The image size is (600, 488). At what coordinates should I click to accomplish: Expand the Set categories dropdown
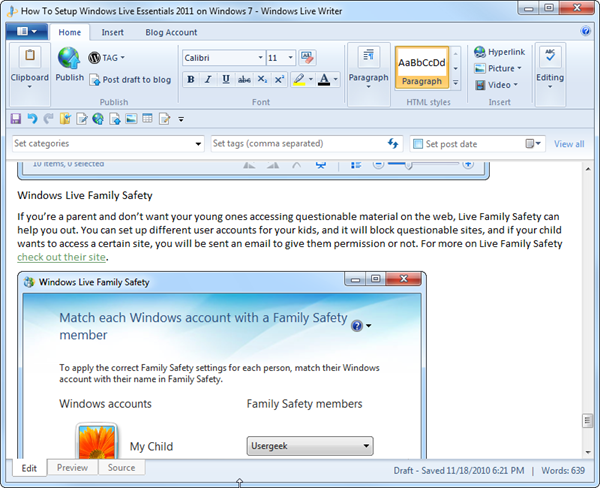pos(197,144)
